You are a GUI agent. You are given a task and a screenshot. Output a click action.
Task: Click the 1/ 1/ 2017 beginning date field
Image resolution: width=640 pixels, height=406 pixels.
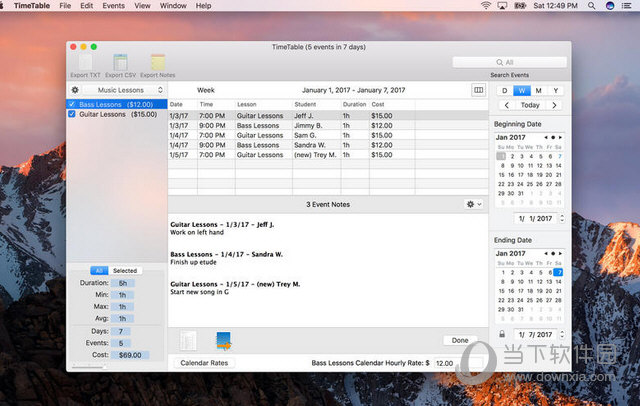point(535,218)
